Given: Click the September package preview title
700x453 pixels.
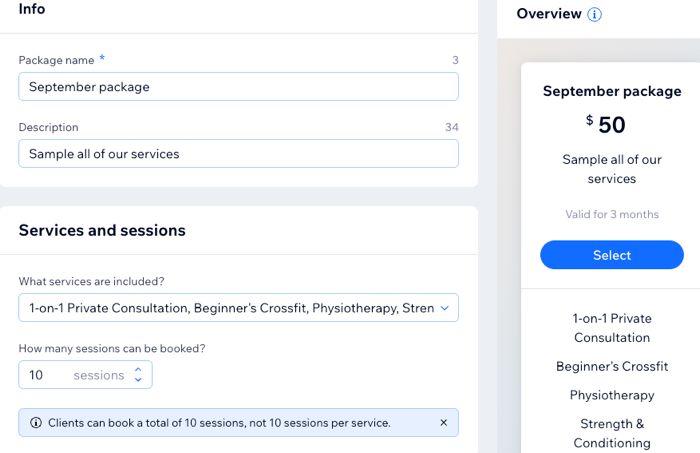Looking at the screenshot, I should pyautogui.click(x=612, y=91).
